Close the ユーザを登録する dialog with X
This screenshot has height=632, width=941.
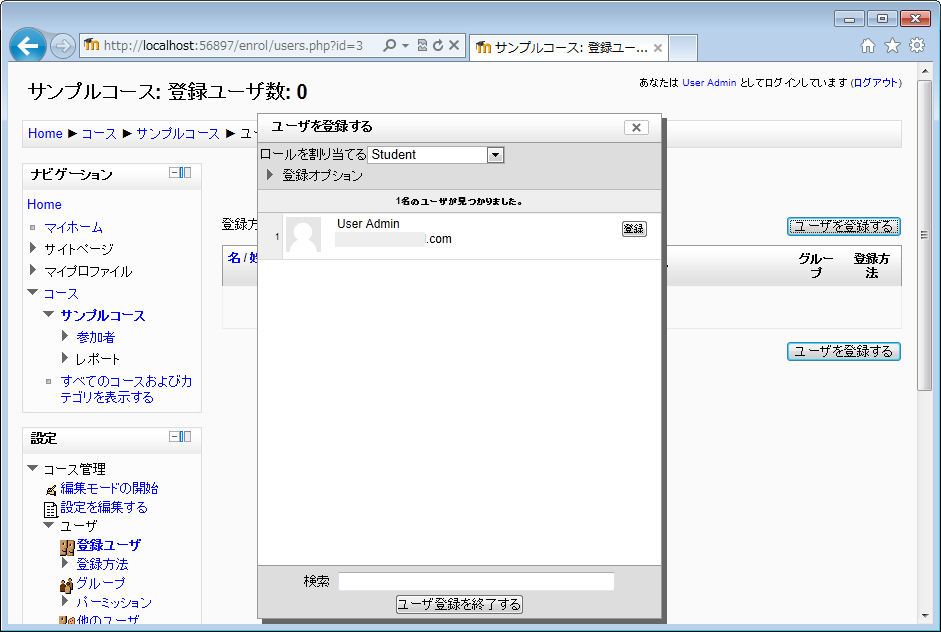pyautogui.click(x=636, y=127)
